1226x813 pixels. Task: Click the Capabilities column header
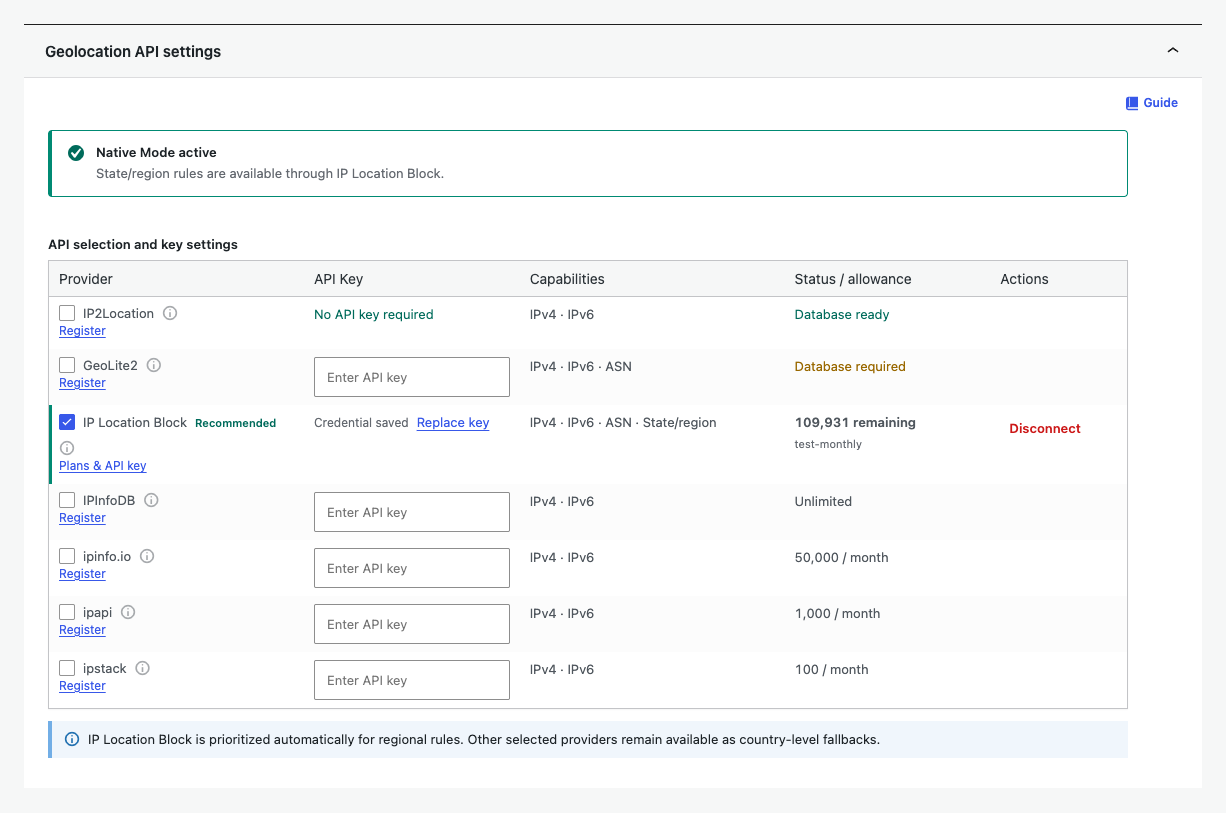click(x=567, y=279)
